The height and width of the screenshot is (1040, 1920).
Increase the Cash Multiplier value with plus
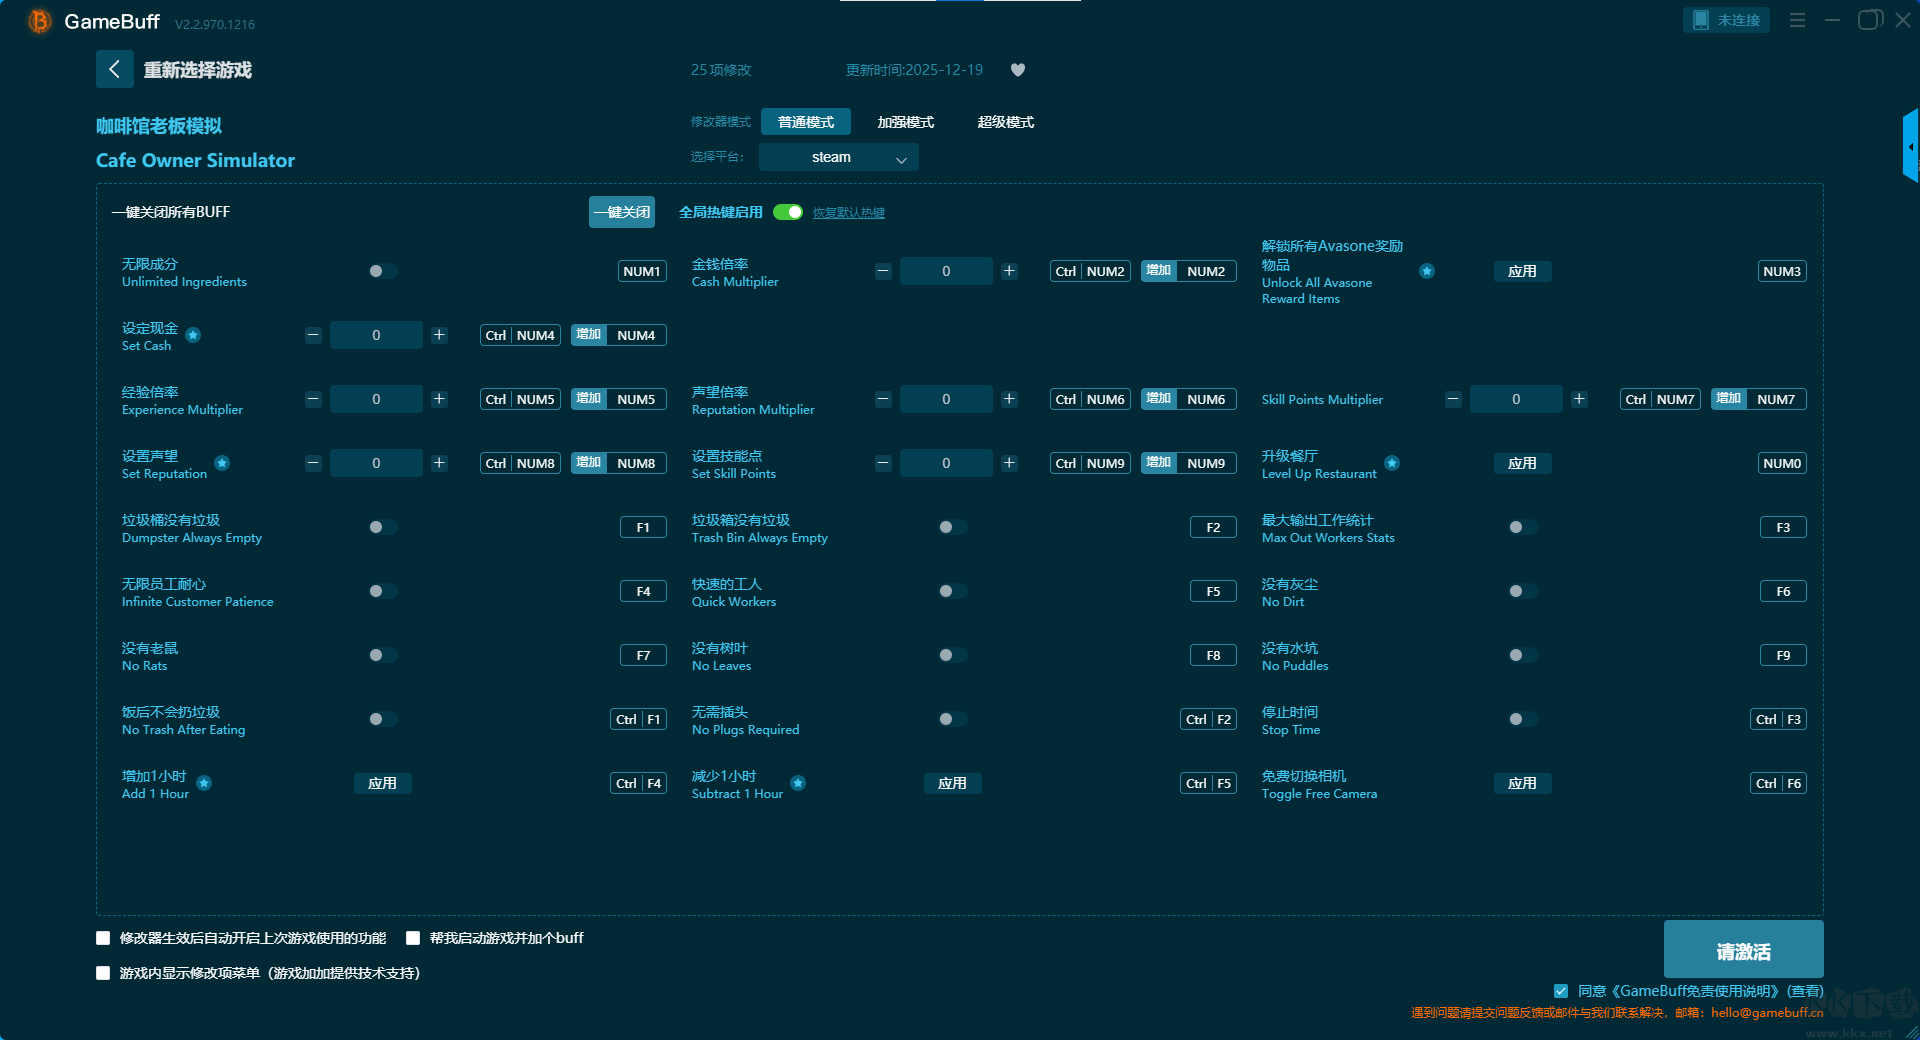click(x=1009, y=271)
